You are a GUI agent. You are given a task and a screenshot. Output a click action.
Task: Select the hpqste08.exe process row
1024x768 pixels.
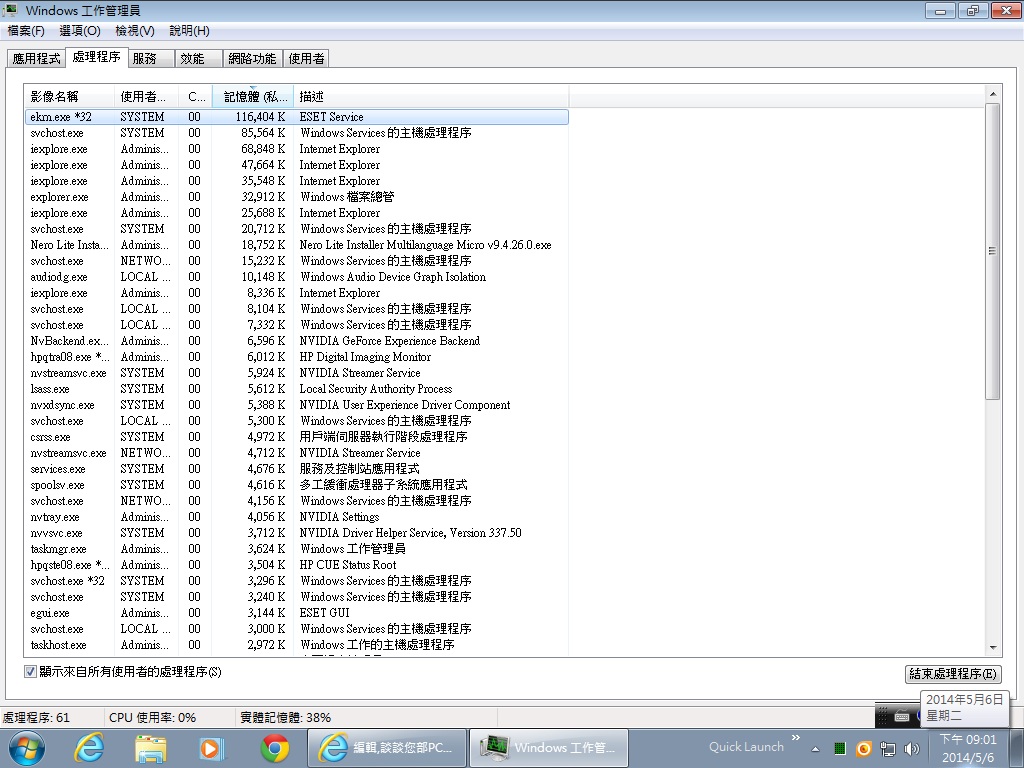tap(296, 565)
